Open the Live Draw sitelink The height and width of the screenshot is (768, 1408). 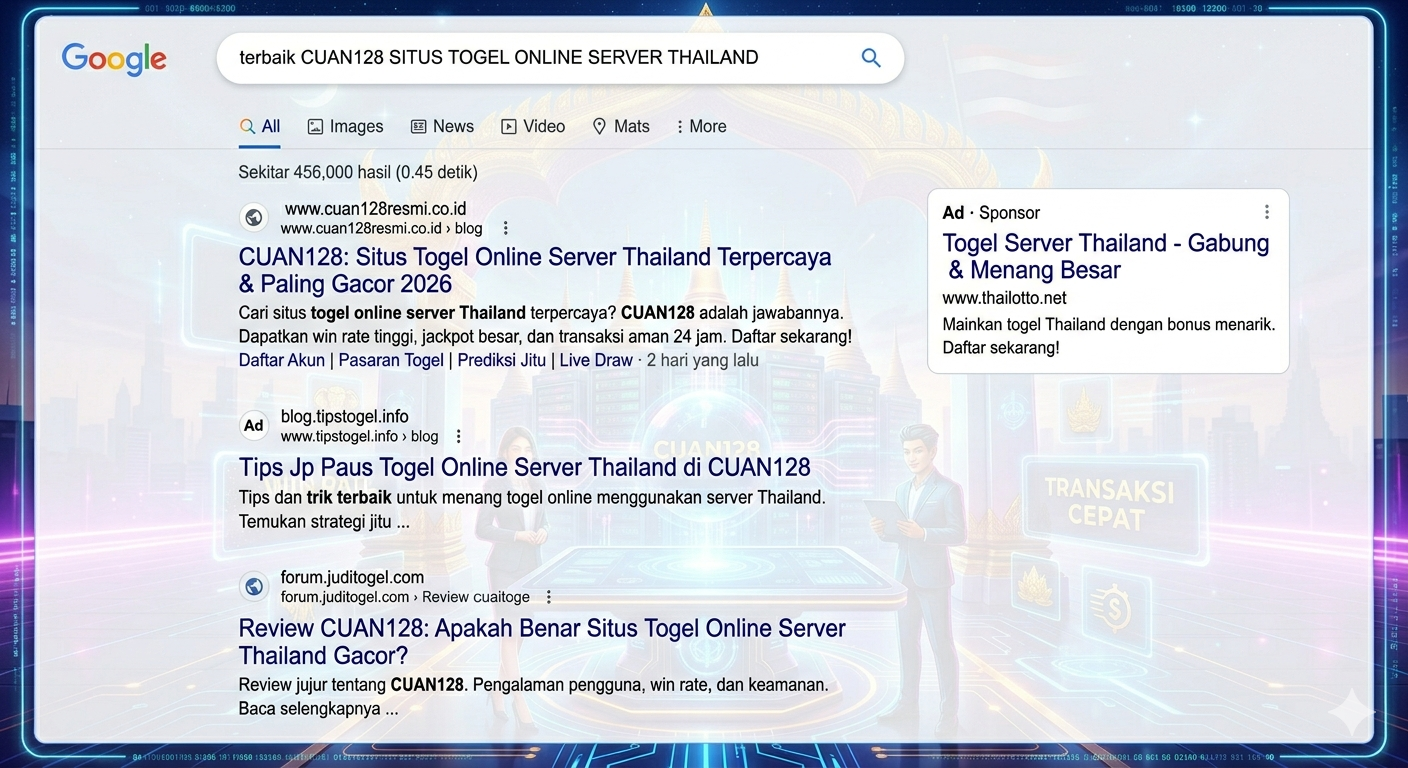coord(596,360)
